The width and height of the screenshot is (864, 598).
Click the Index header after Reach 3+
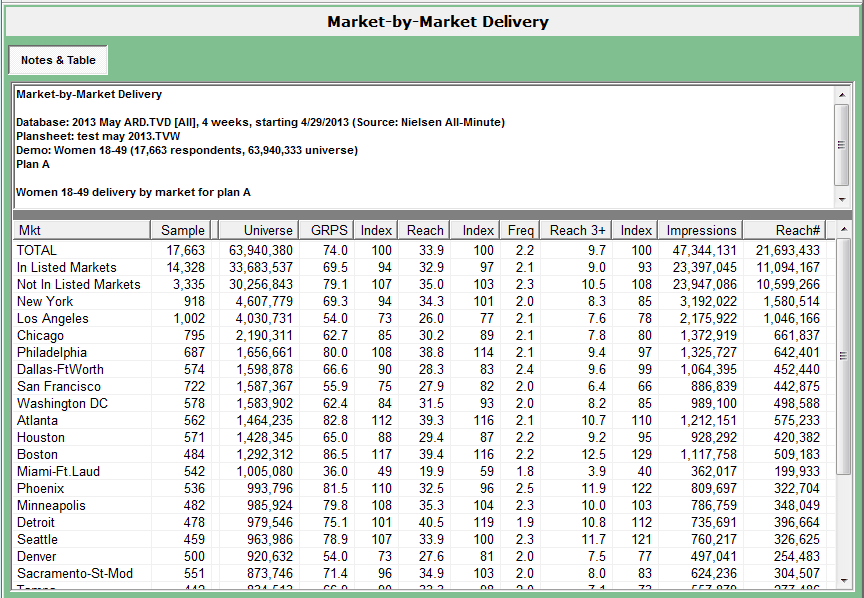click(x=635, y=230)
